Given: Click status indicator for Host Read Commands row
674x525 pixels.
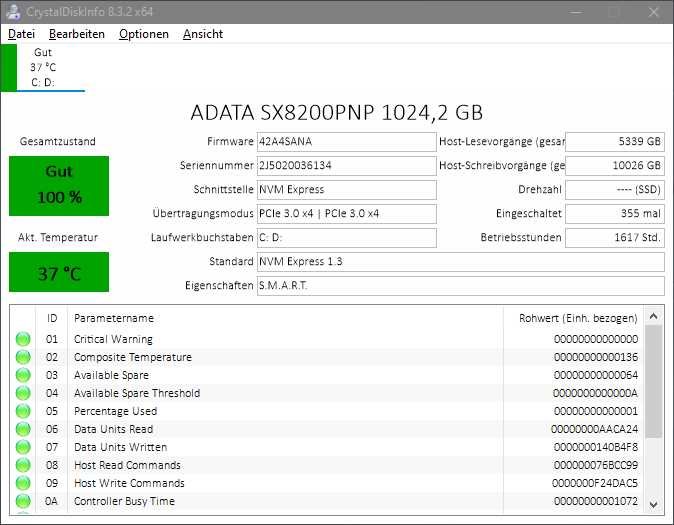Looking at the screenshot, I should [x=23, y=465].
